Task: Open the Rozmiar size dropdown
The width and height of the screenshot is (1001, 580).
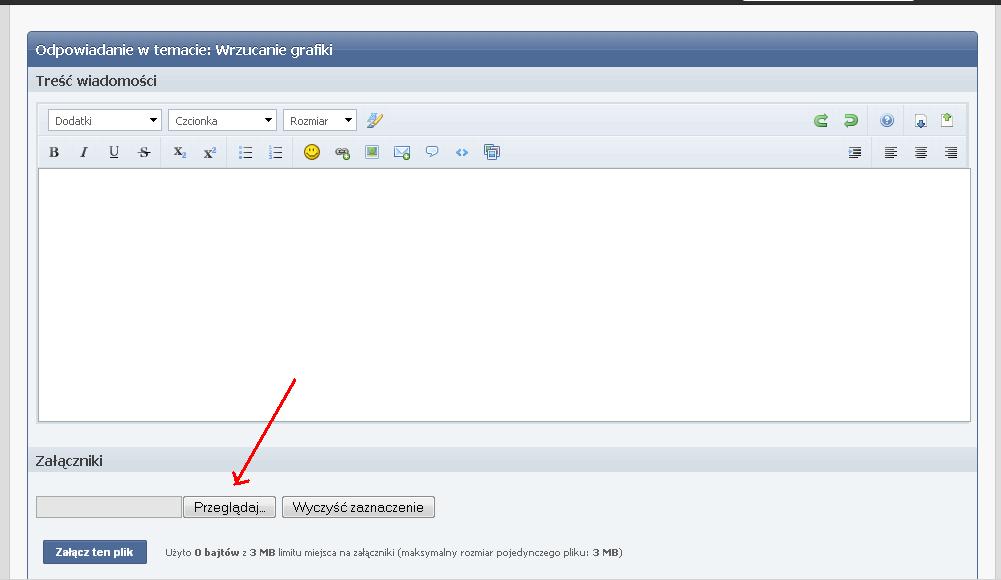Action: [x=320, y=121]
